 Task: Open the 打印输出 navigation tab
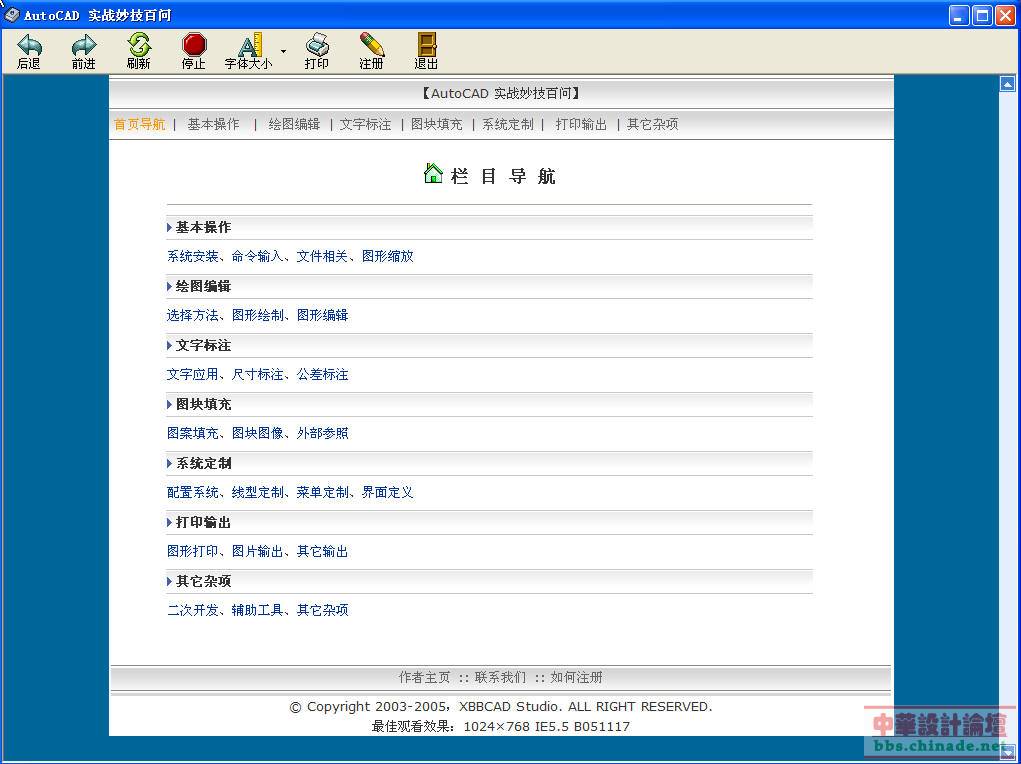pos(581,124)
